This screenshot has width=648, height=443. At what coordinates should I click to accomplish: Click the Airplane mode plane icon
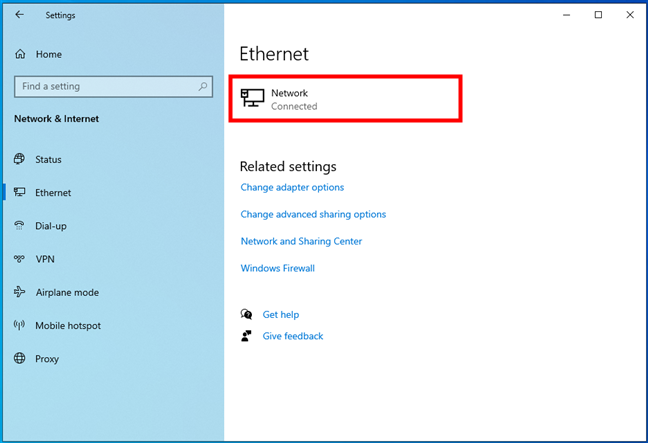point(19,292)
